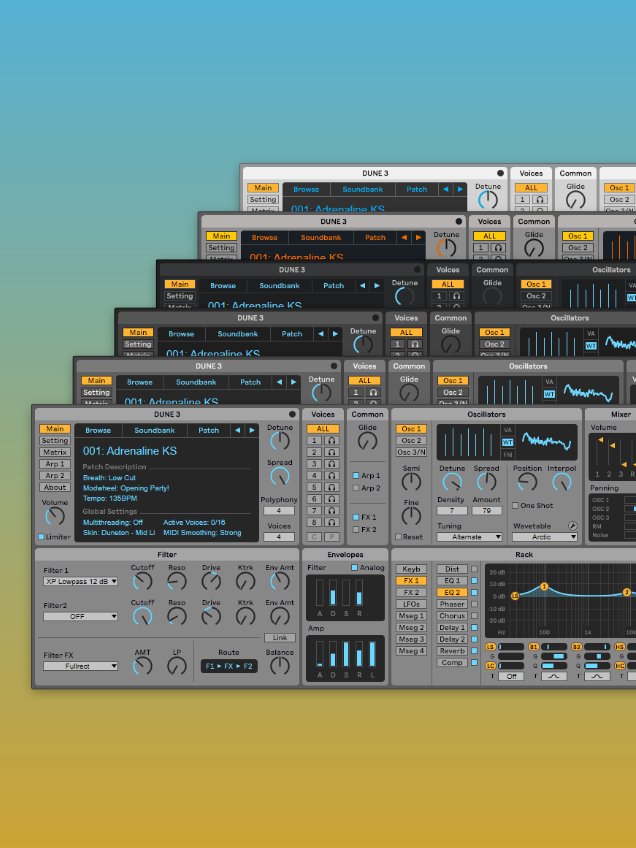Toggle Analog checkbox in Envelopes

354,567
